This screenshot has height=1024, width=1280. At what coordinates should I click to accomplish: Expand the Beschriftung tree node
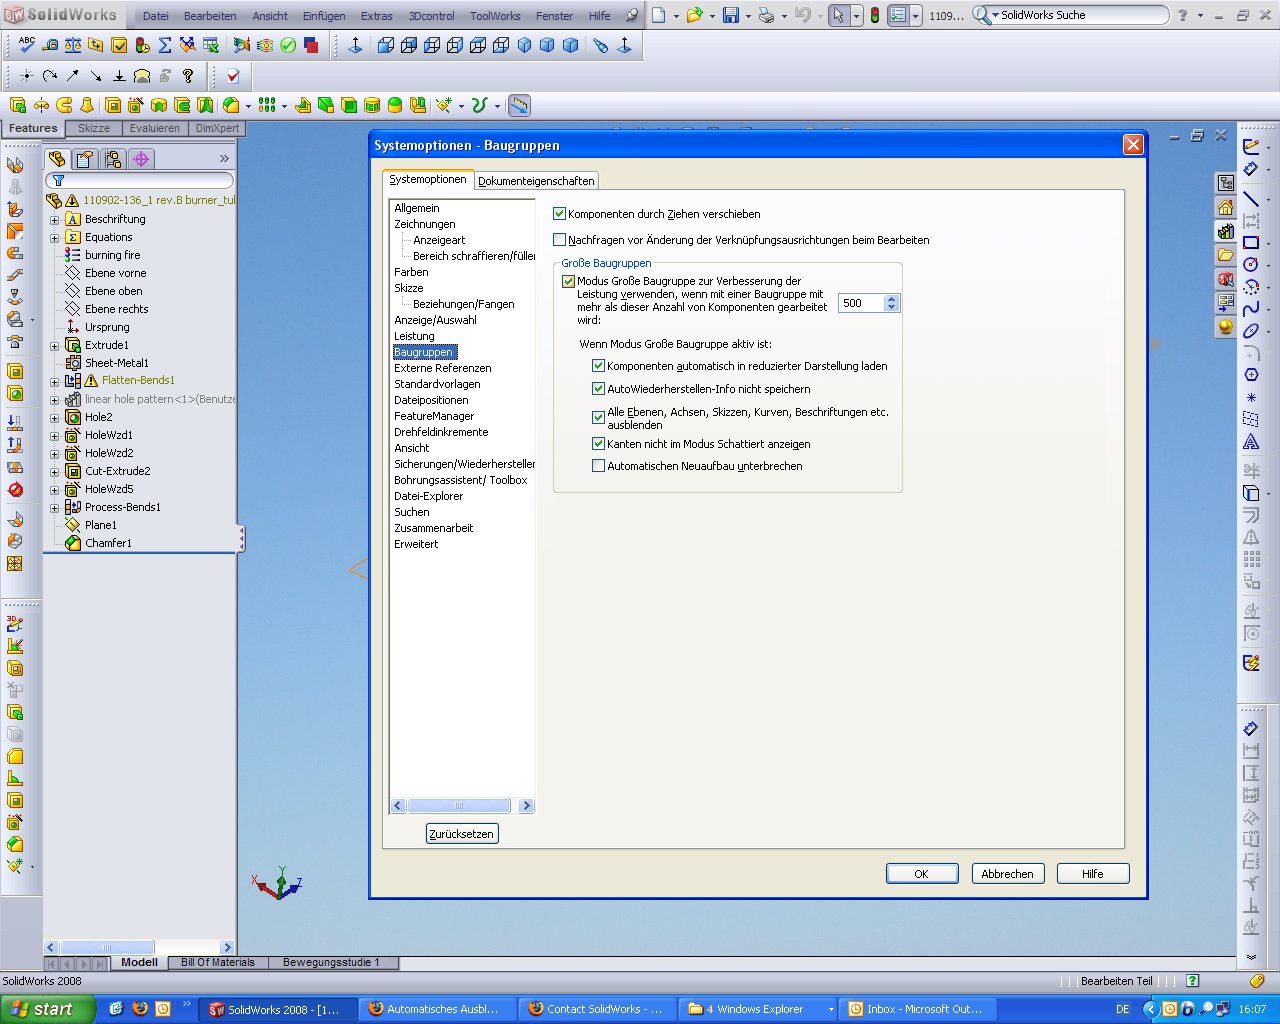(x=55, y=220)
